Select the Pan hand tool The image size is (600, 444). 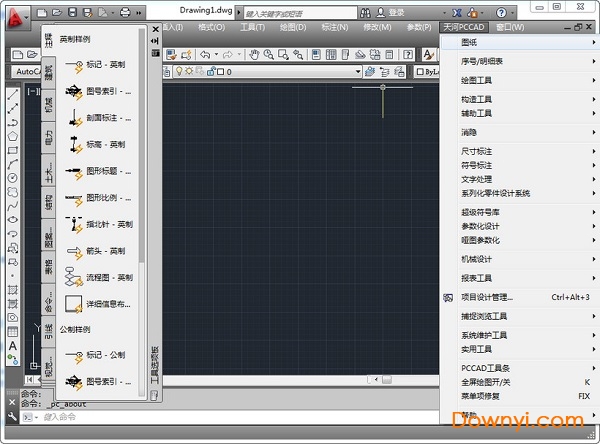click(254, 55)
